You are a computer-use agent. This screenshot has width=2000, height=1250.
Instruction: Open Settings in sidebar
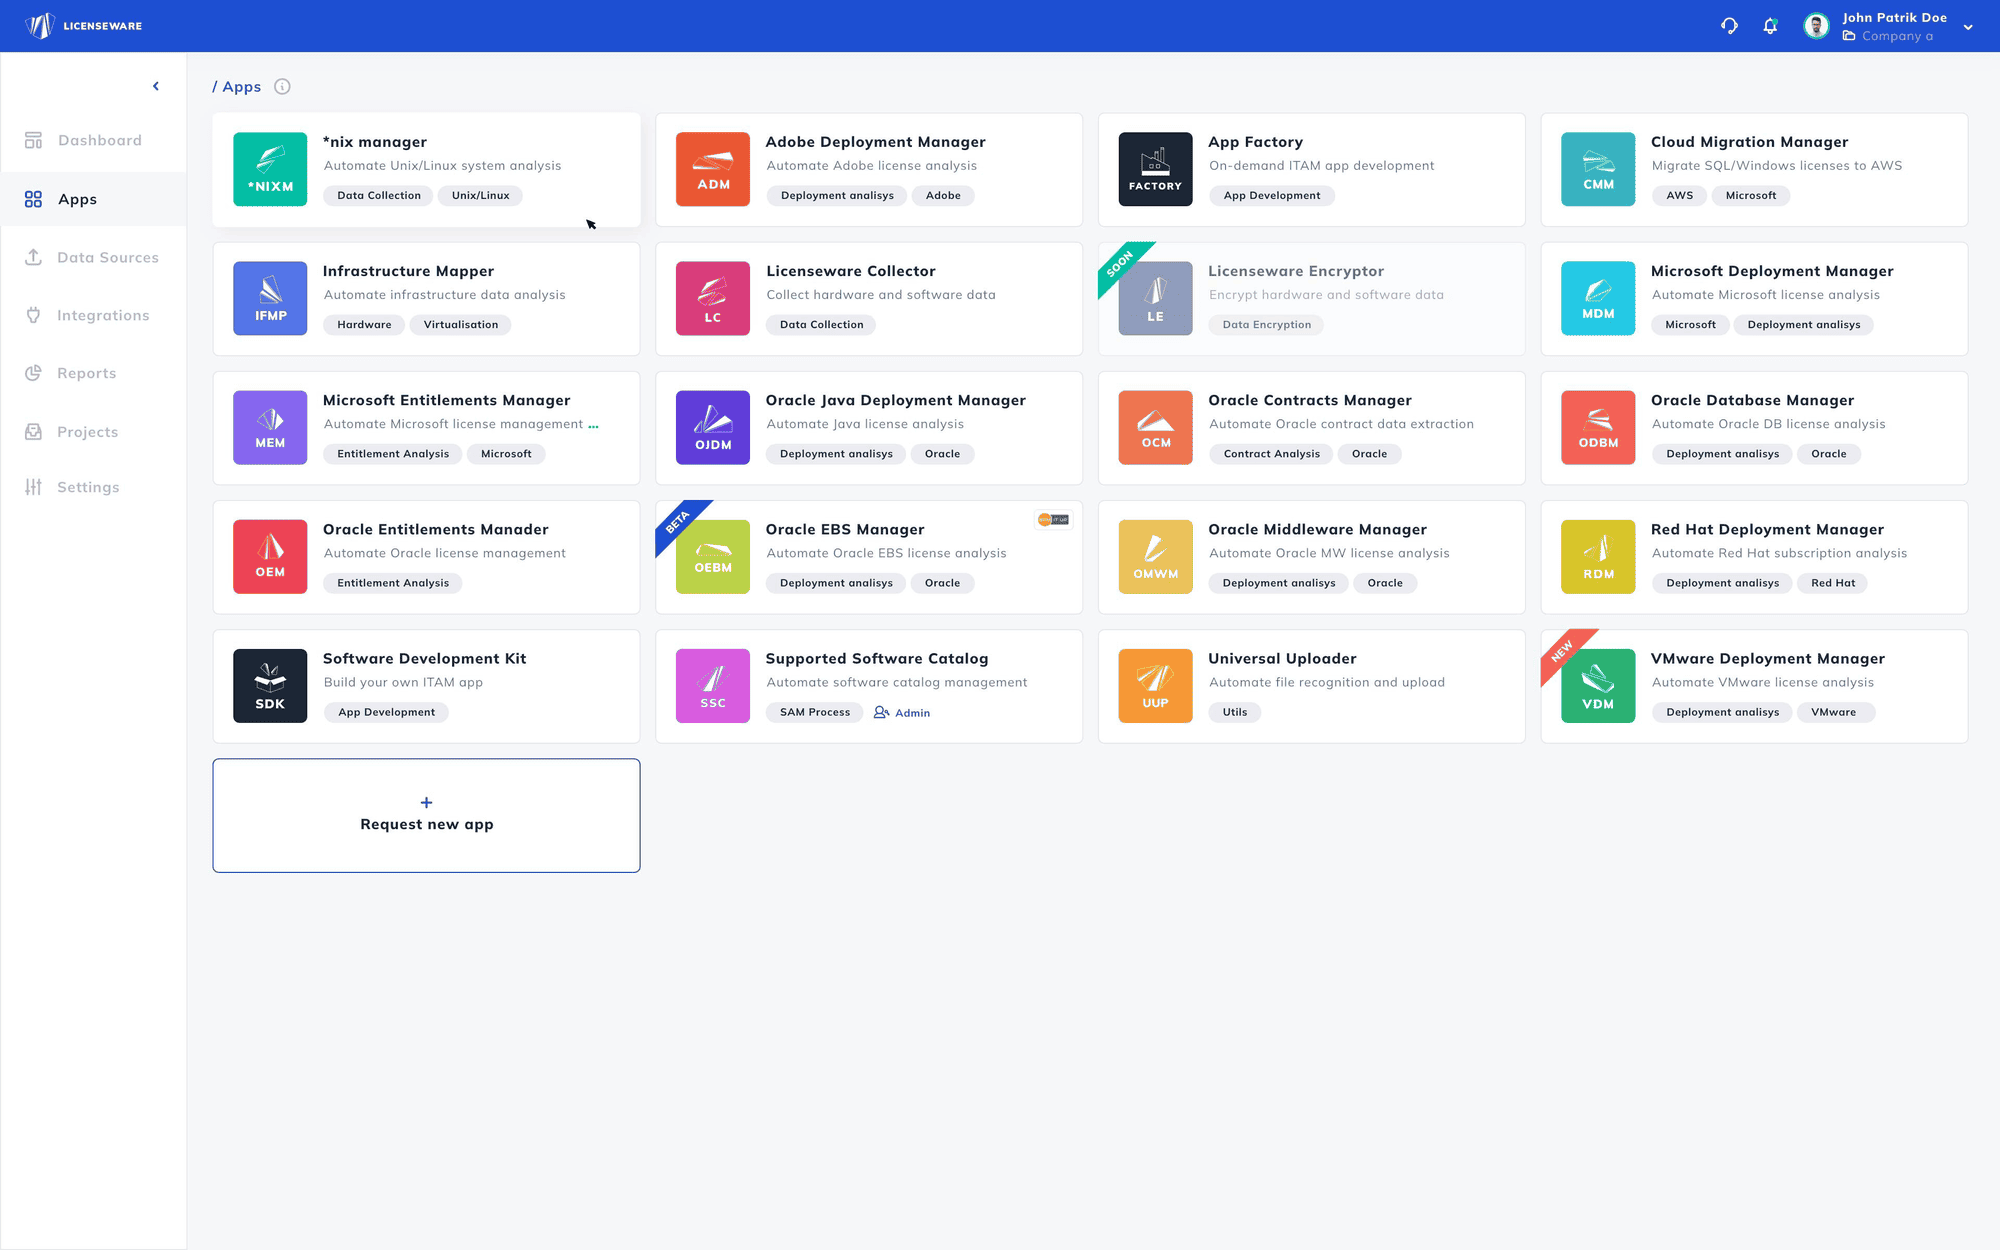[x=93, y=487]
